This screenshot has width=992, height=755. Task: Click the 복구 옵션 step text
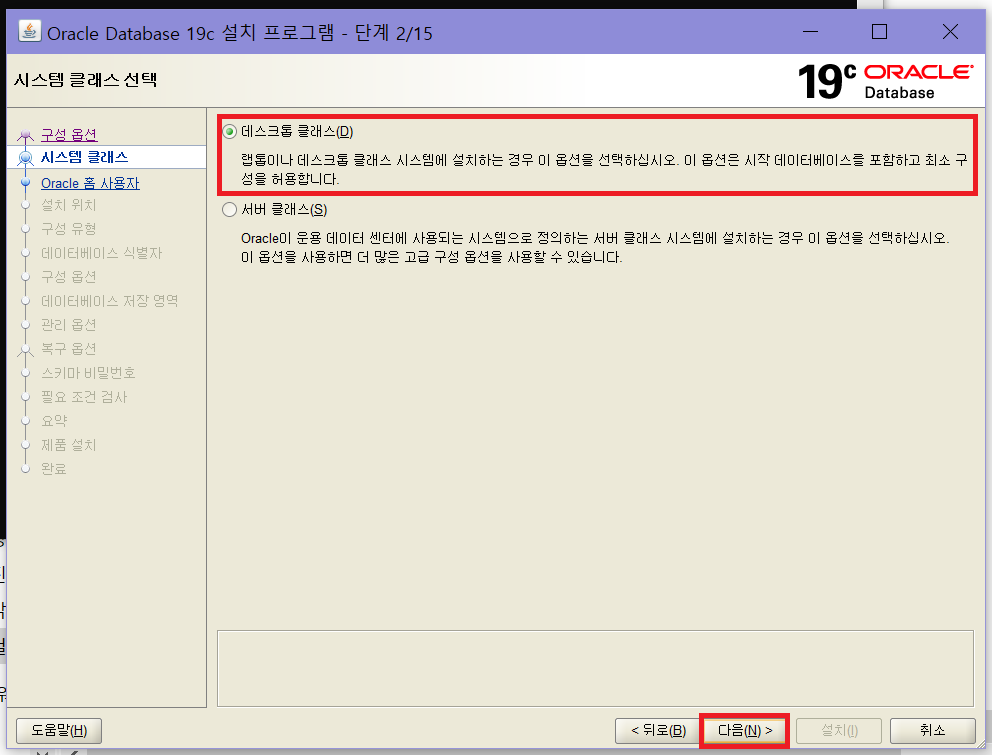pyautogui.click(x=68, y=349)
